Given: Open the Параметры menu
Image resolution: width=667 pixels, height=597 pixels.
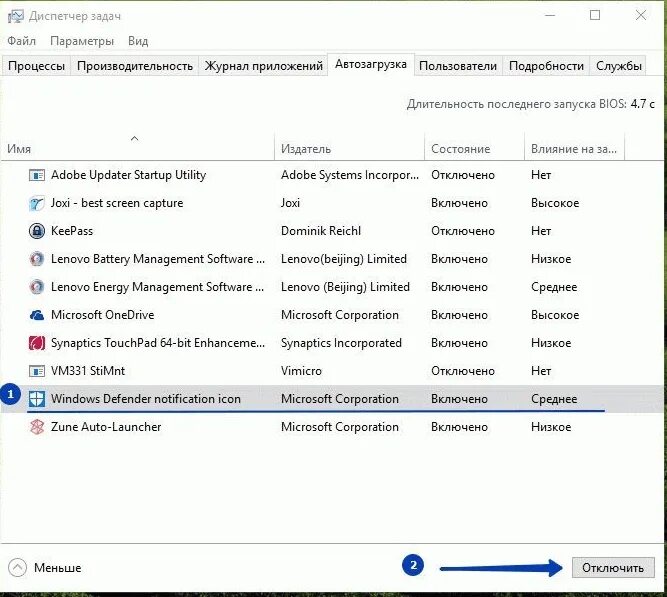Looking at the screenshot, I should [x=82, y=41].
